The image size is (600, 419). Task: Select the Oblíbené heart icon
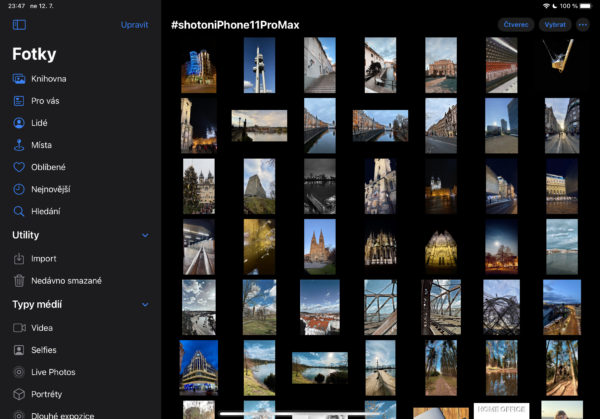pos(19,167)
